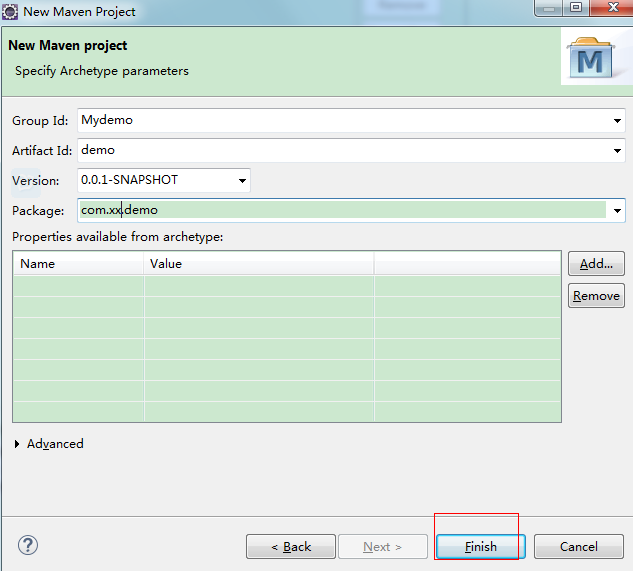Go back with the Back button

click(291, 546)
